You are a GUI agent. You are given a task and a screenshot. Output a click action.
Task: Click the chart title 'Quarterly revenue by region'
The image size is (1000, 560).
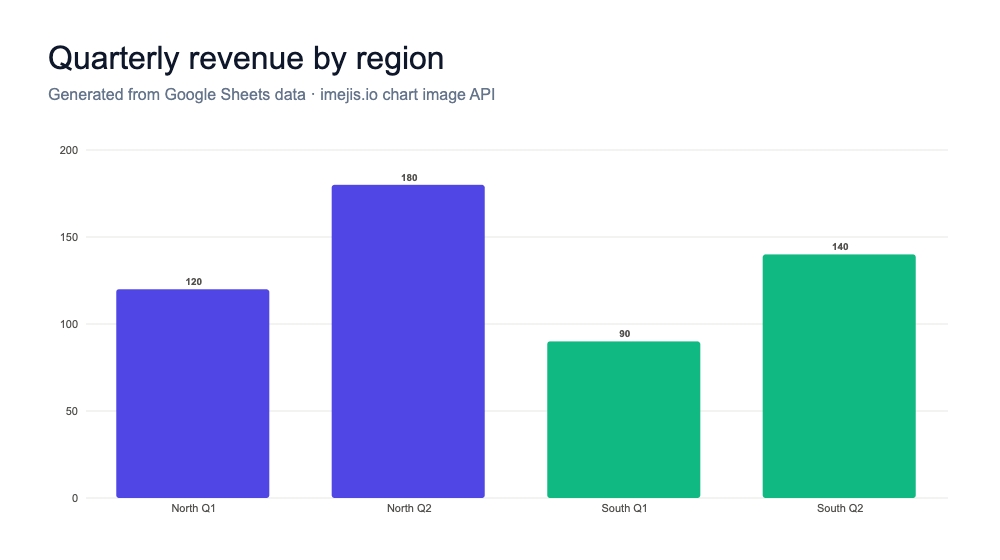coord(246,59)
